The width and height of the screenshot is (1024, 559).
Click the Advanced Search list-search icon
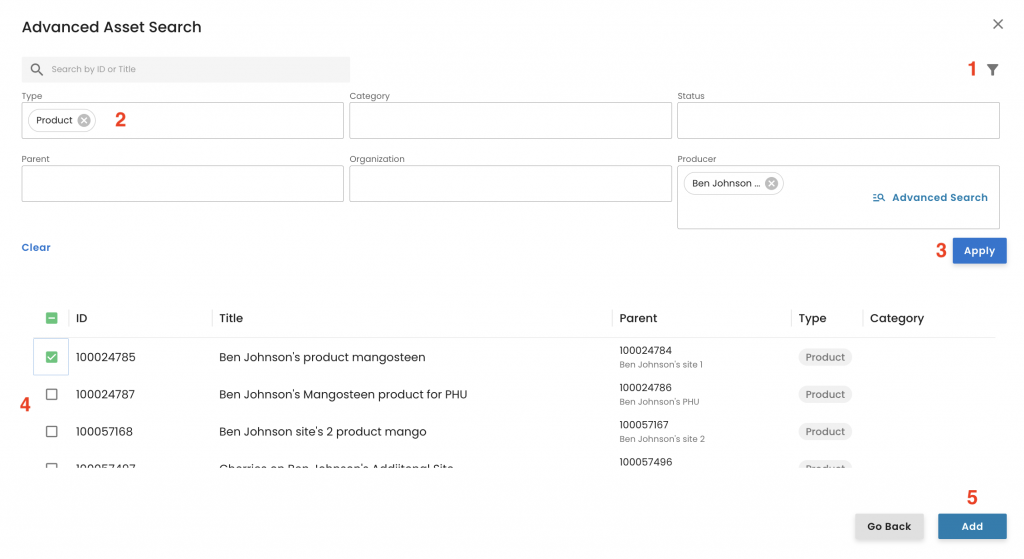(878, 198)
